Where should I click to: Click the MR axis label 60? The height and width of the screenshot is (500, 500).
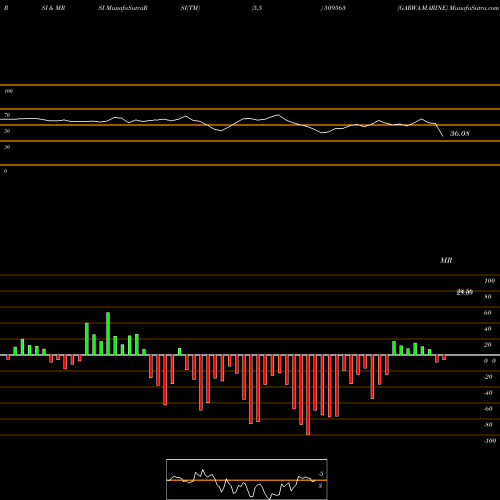point(488,313)
